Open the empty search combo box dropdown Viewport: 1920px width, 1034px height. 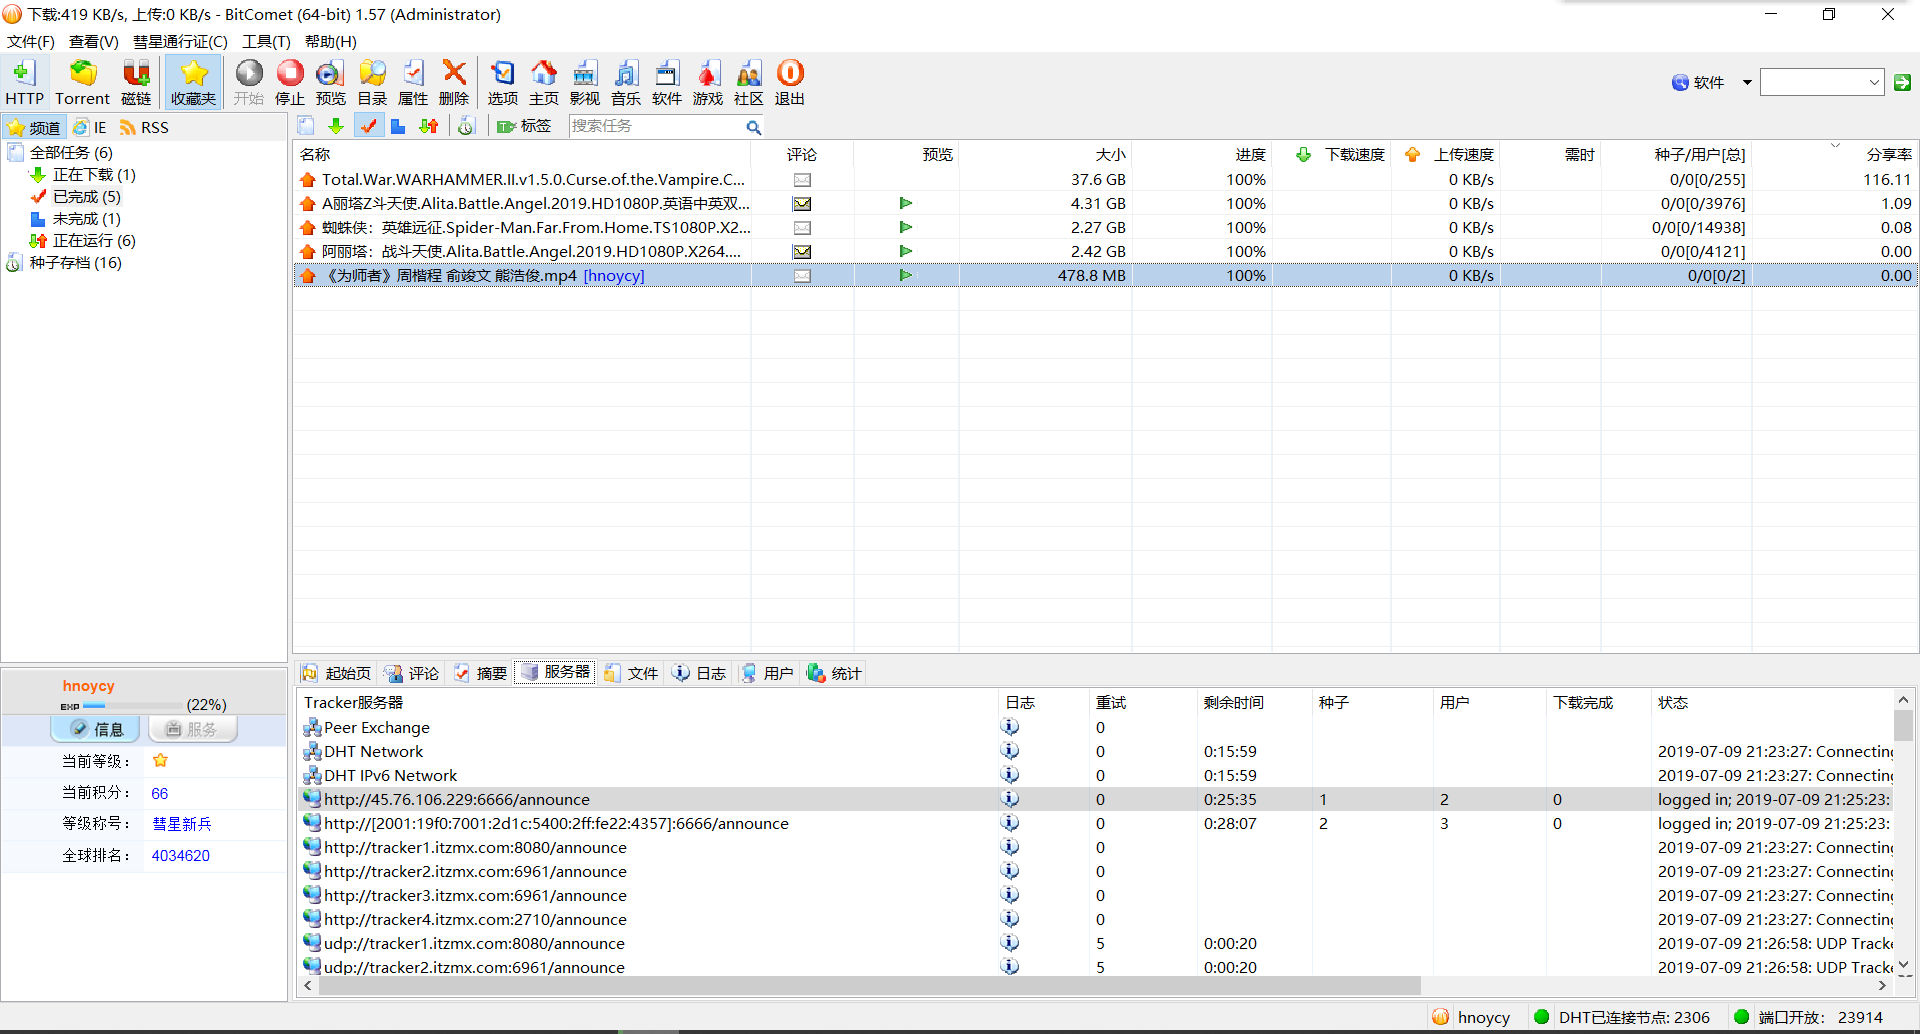pyautogui.click(x=1874, y=83)
